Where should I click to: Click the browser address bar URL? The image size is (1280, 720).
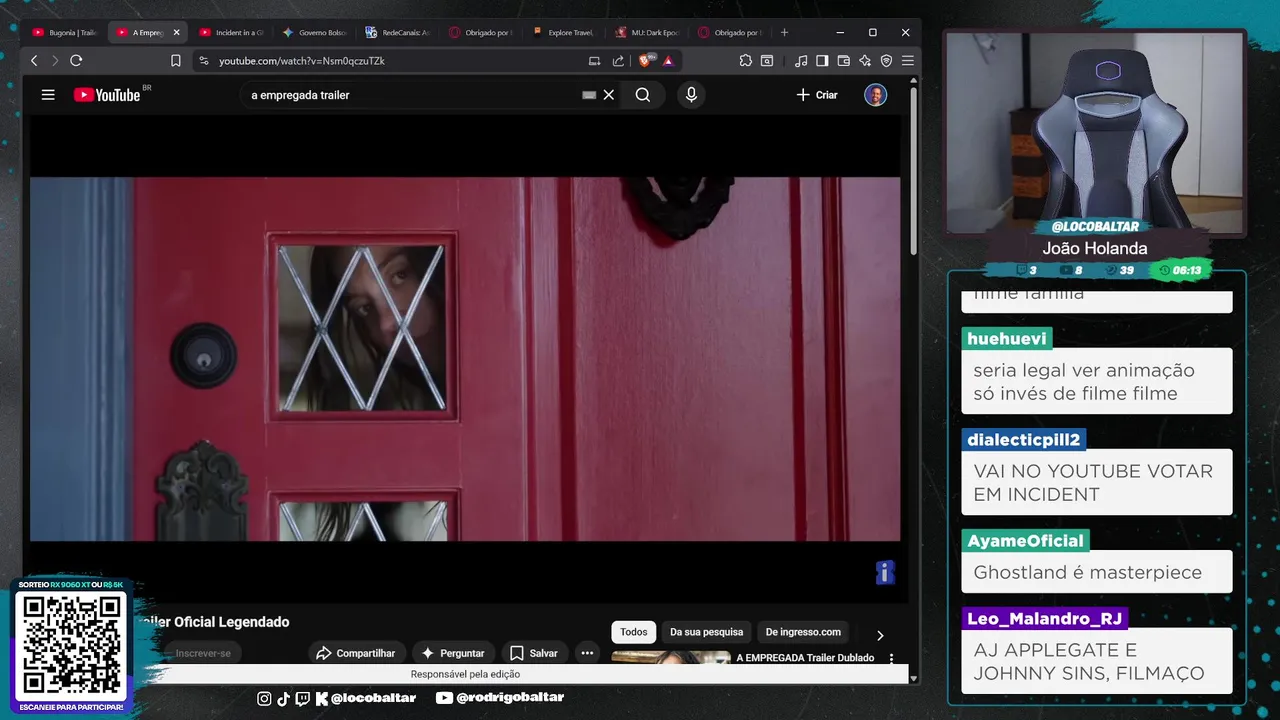click(x=302, y=61)
